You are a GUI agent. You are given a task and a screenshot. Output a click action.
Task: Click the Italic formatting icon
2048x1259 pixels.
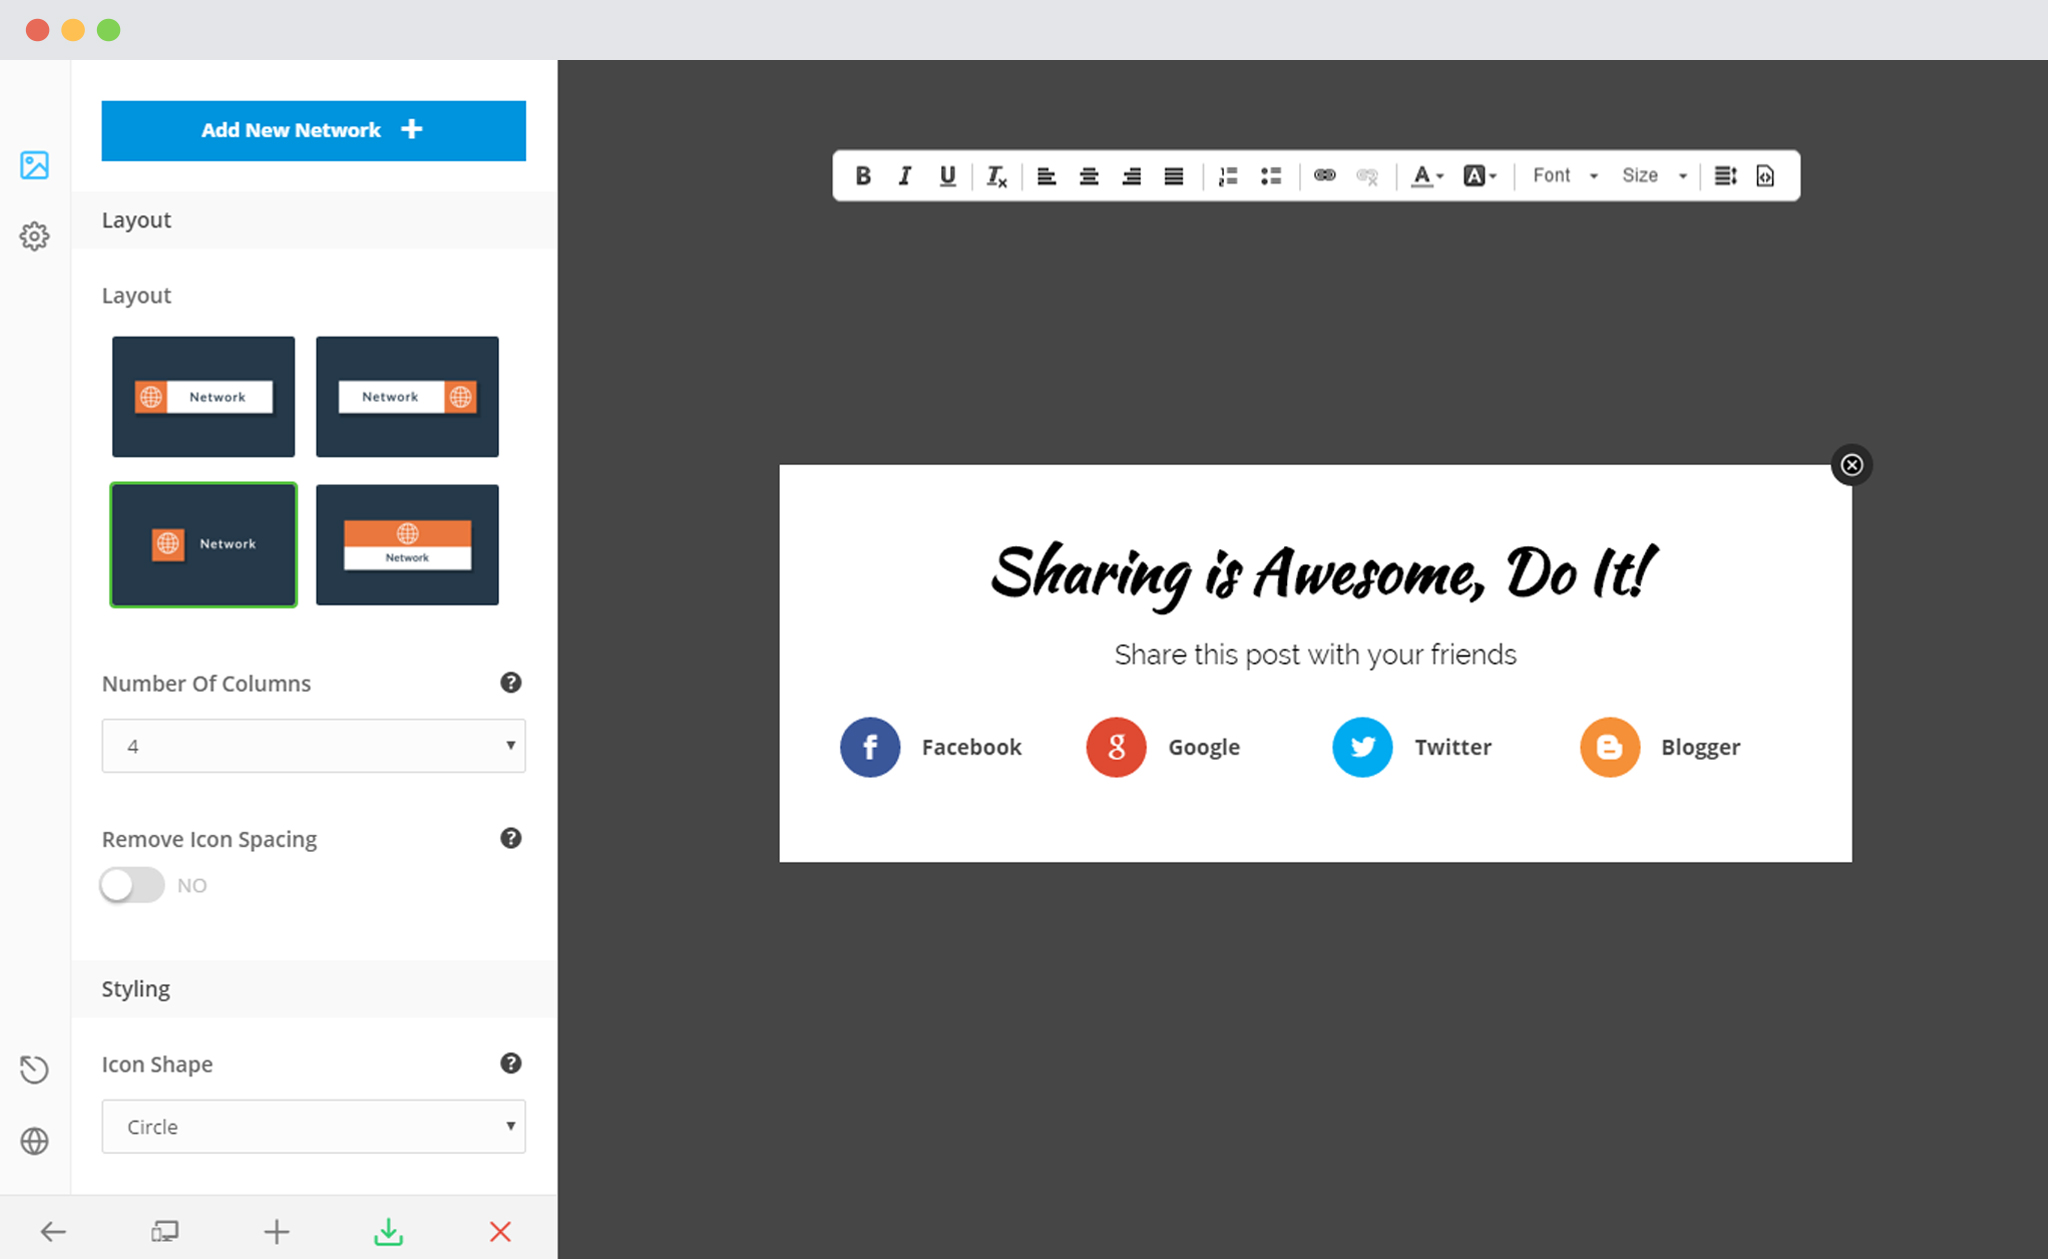point(906,175)
